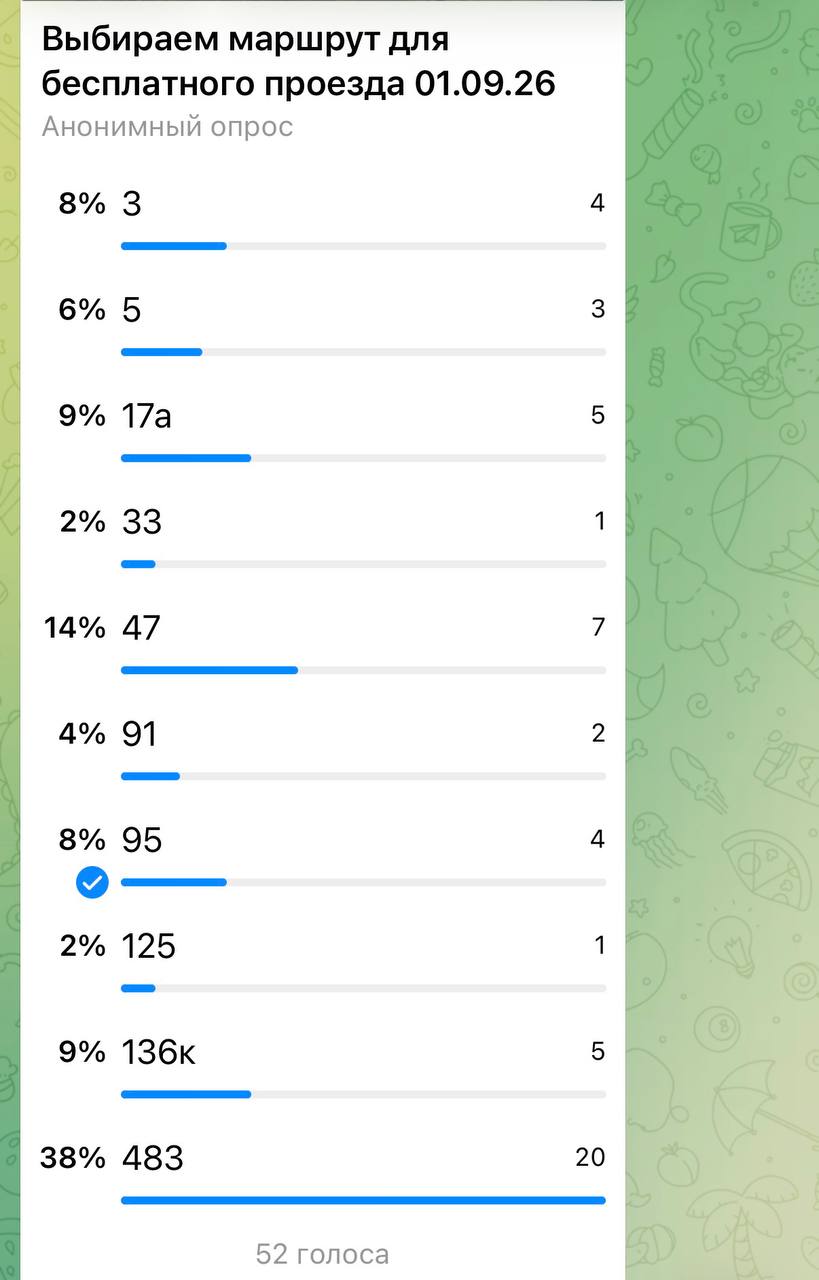Click the poll title about free ride
This screenshot has height=1280, width=819.
[298, 62]
